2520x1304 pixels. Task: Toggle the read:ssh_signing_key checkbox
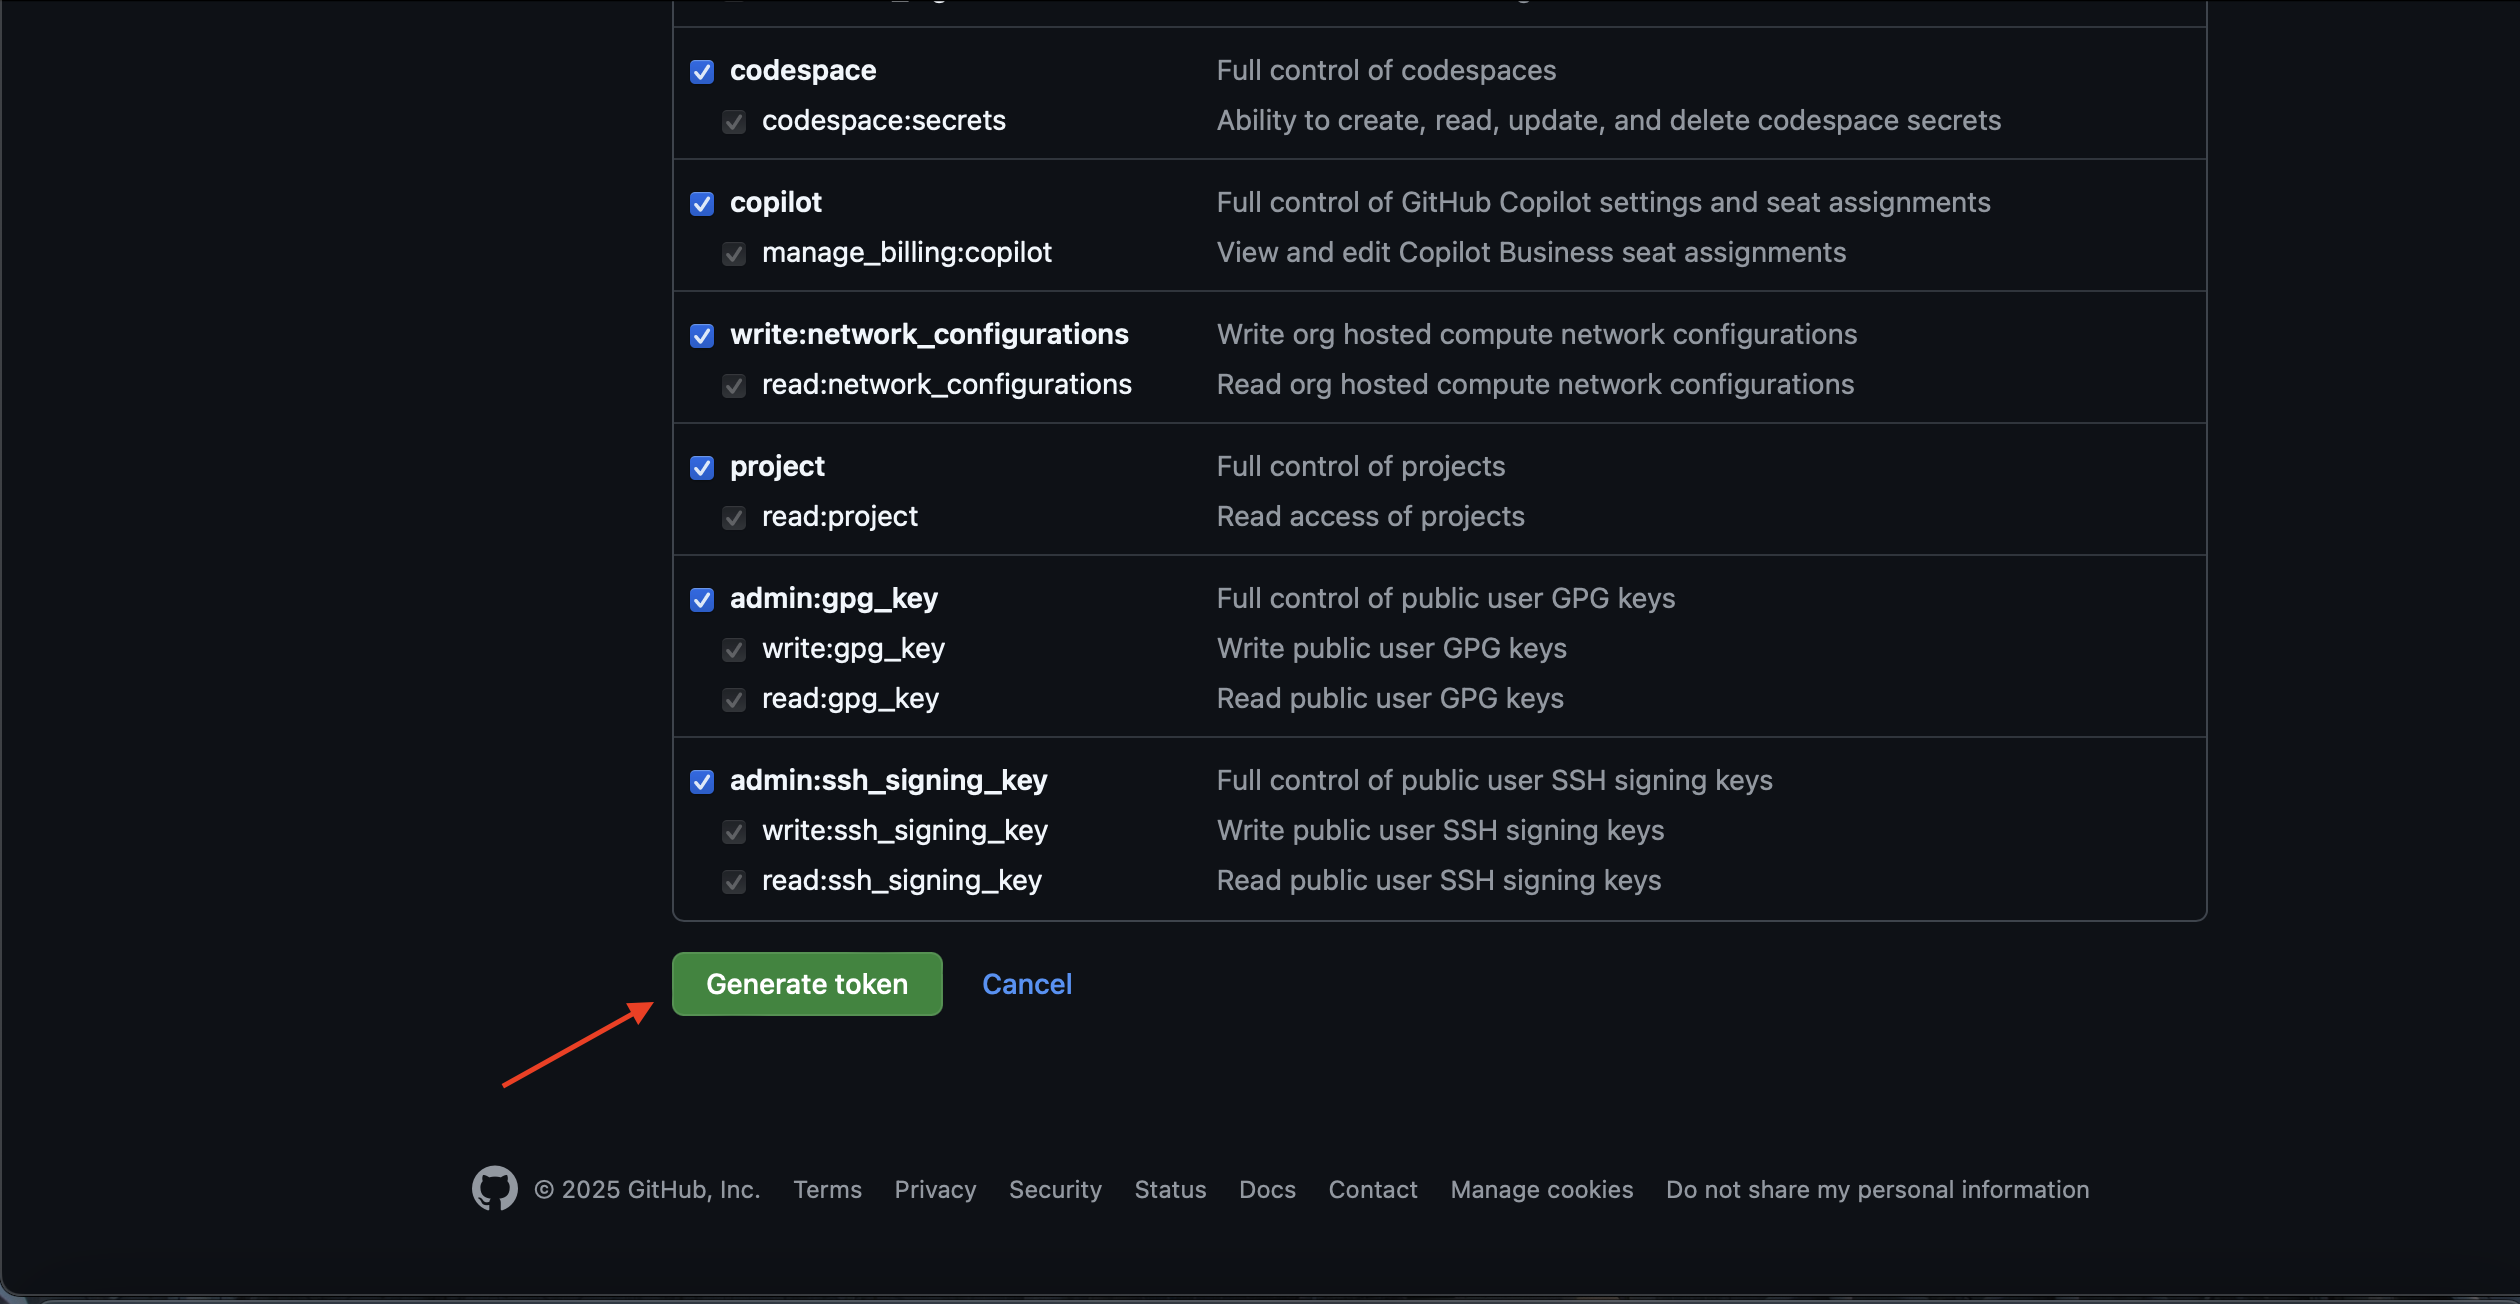click(x=734, y=882)
